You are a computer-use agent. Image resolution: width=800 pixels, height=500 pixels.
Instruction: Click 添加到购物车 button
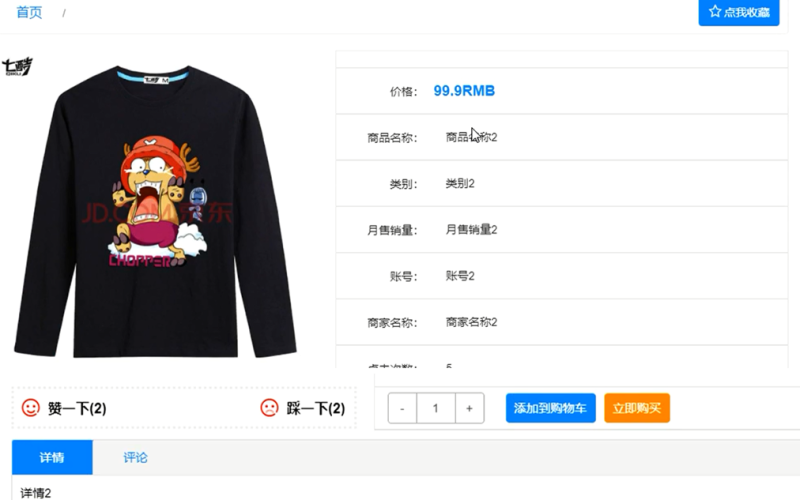(551, 408)
